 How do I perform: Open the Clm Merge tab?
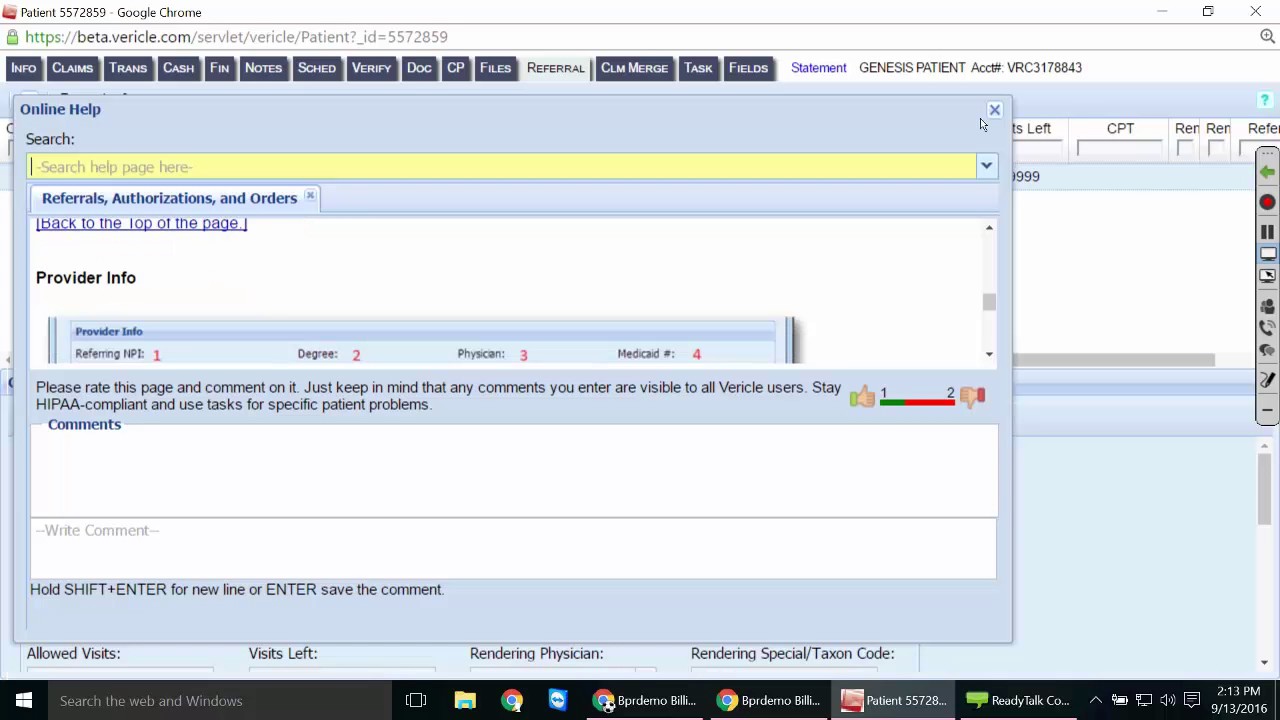coord(634,68)
